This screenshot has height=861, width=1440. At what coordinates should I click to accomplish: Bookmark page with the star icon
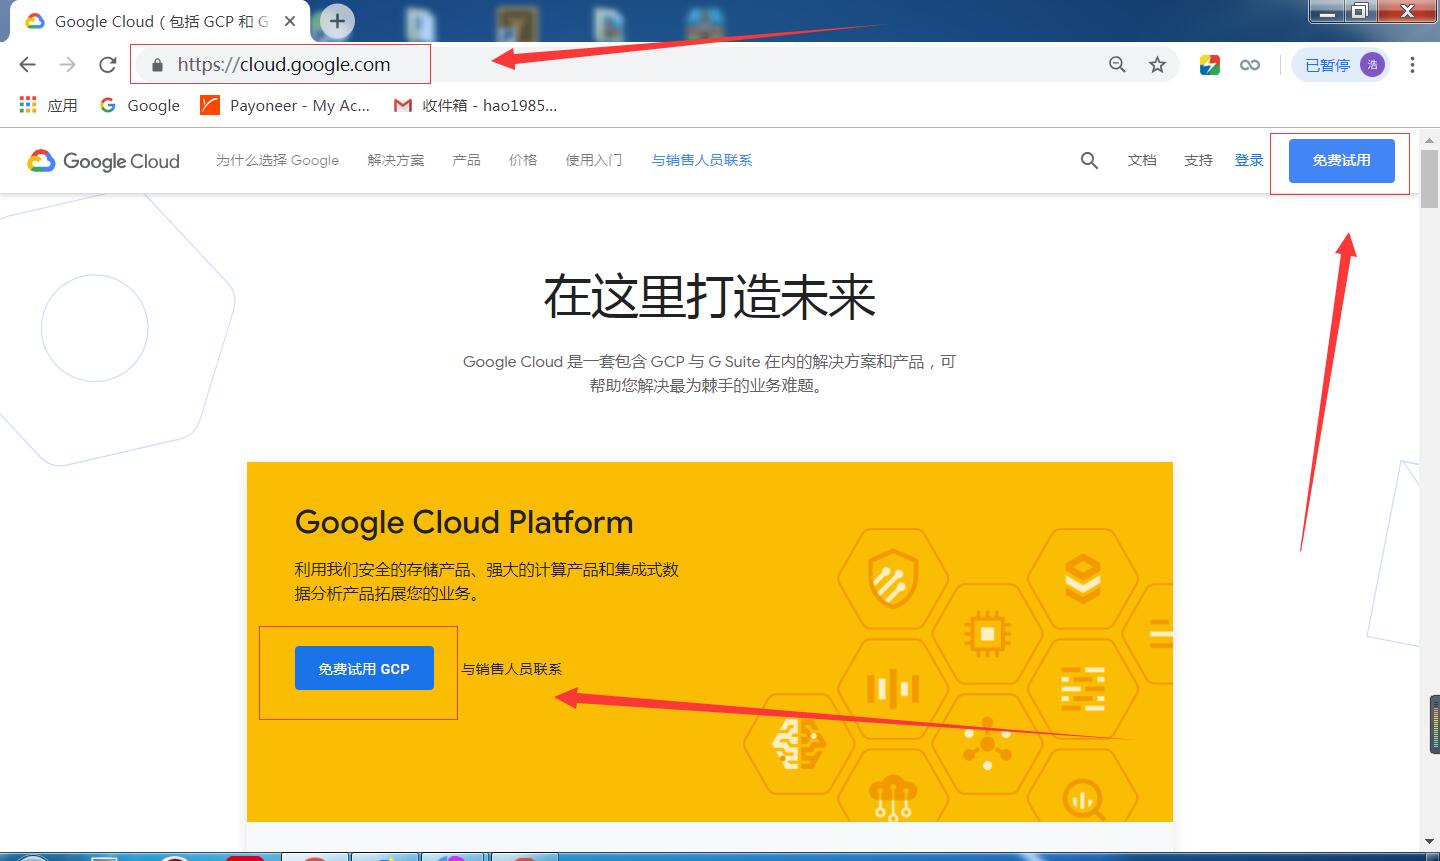tap(1157, 65)
